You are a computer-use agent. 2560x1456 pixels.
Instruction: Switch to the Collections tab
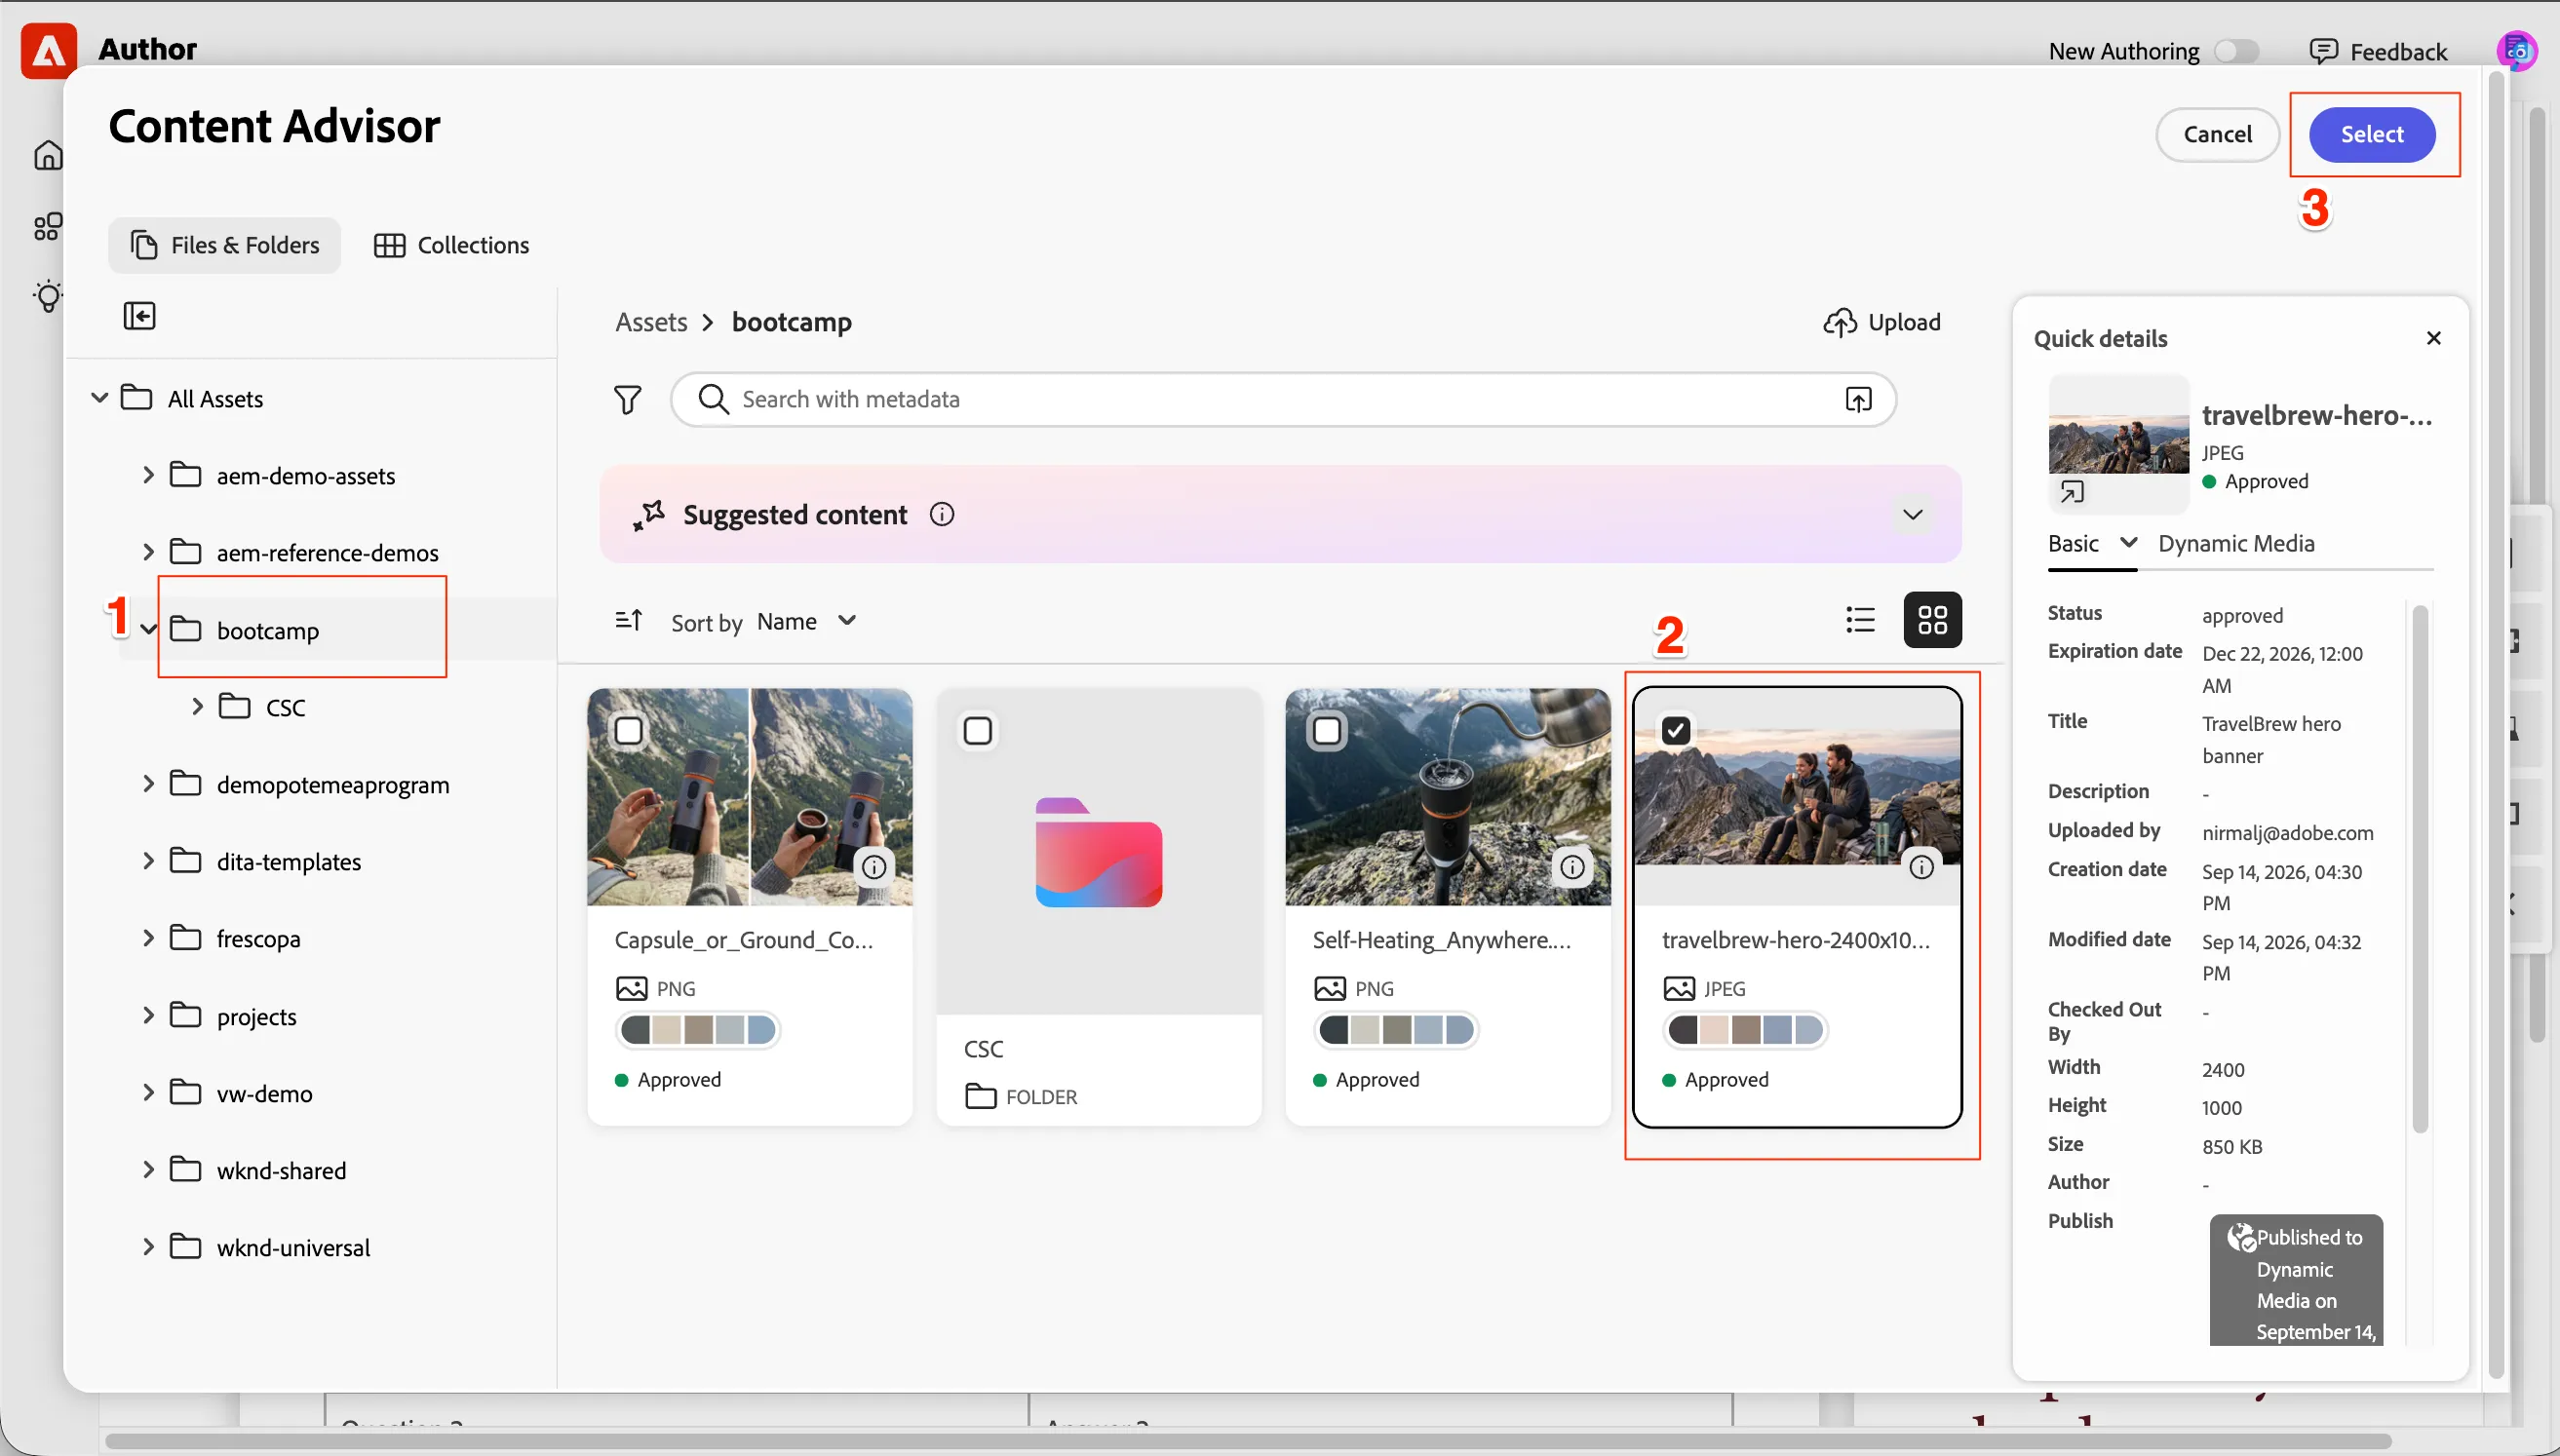451,245
